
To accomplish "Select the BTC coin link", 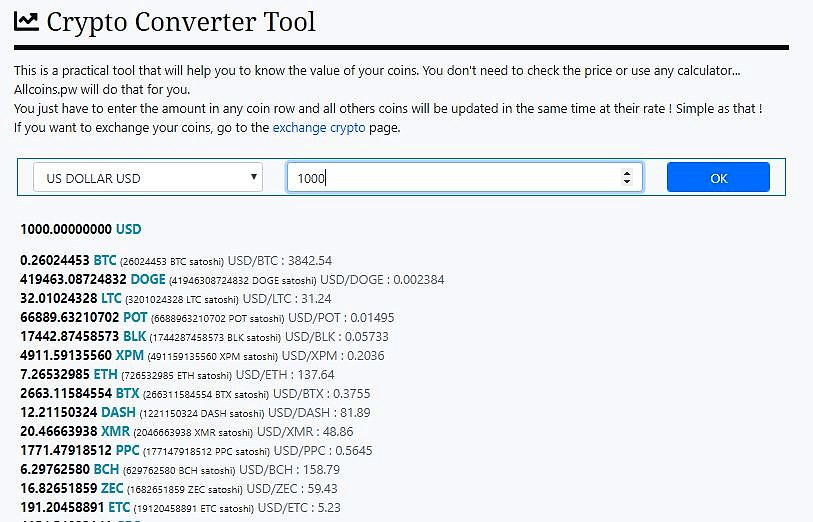I will tap(105, 260).
